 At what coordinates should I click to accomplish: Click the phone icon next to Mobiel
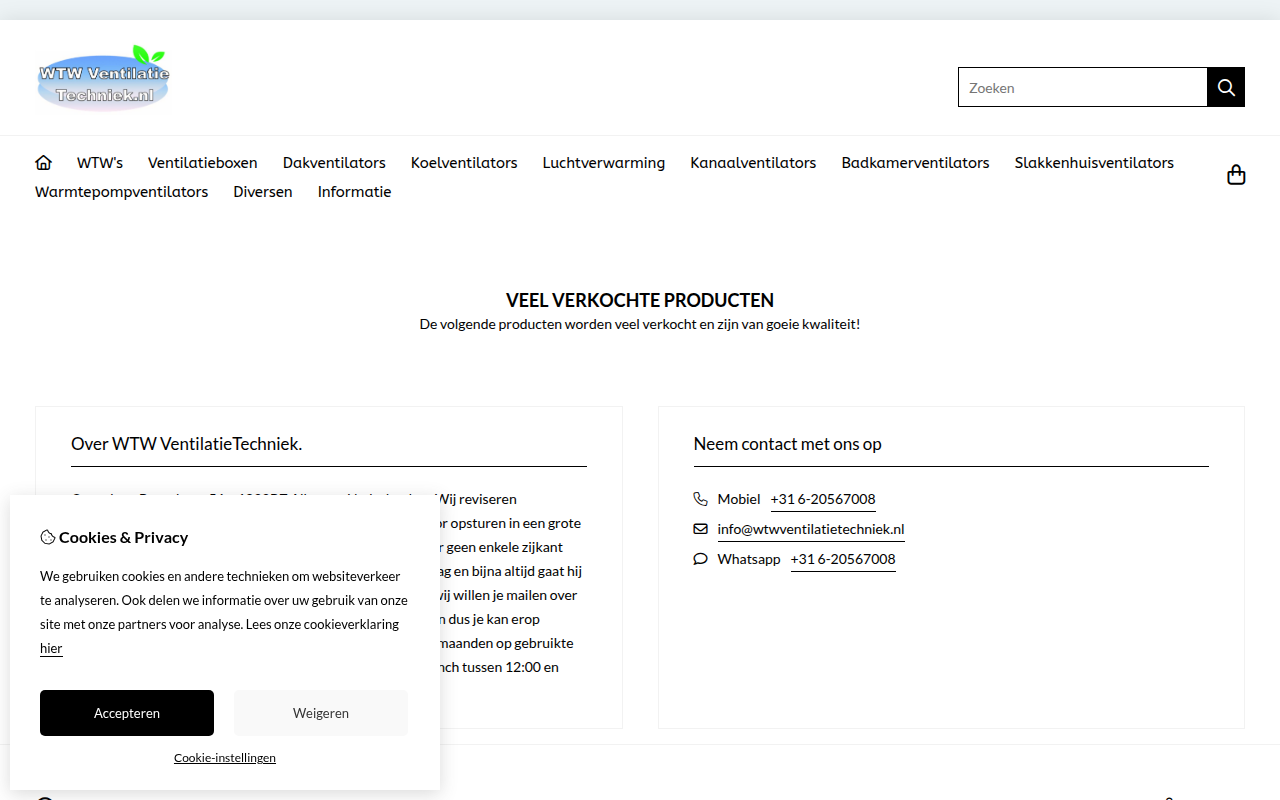pos(700,499)
